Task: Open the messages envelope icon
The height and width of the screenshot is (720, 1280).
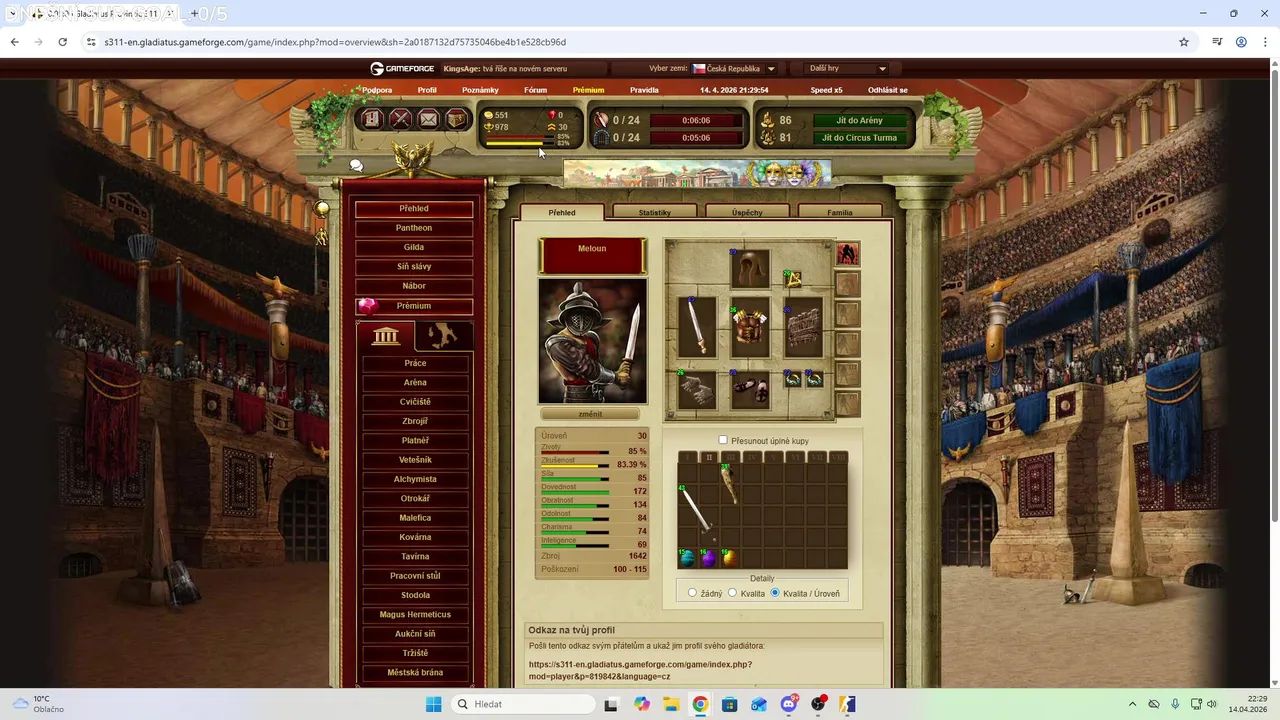Action: point(428,119)
